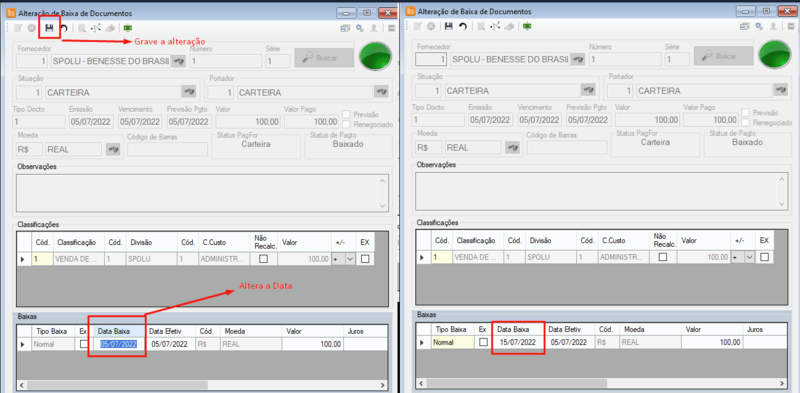Viewport: 800px width, 393px height.
Task: Open Situação binoculars lookup in left window
Action: point(189,92)
